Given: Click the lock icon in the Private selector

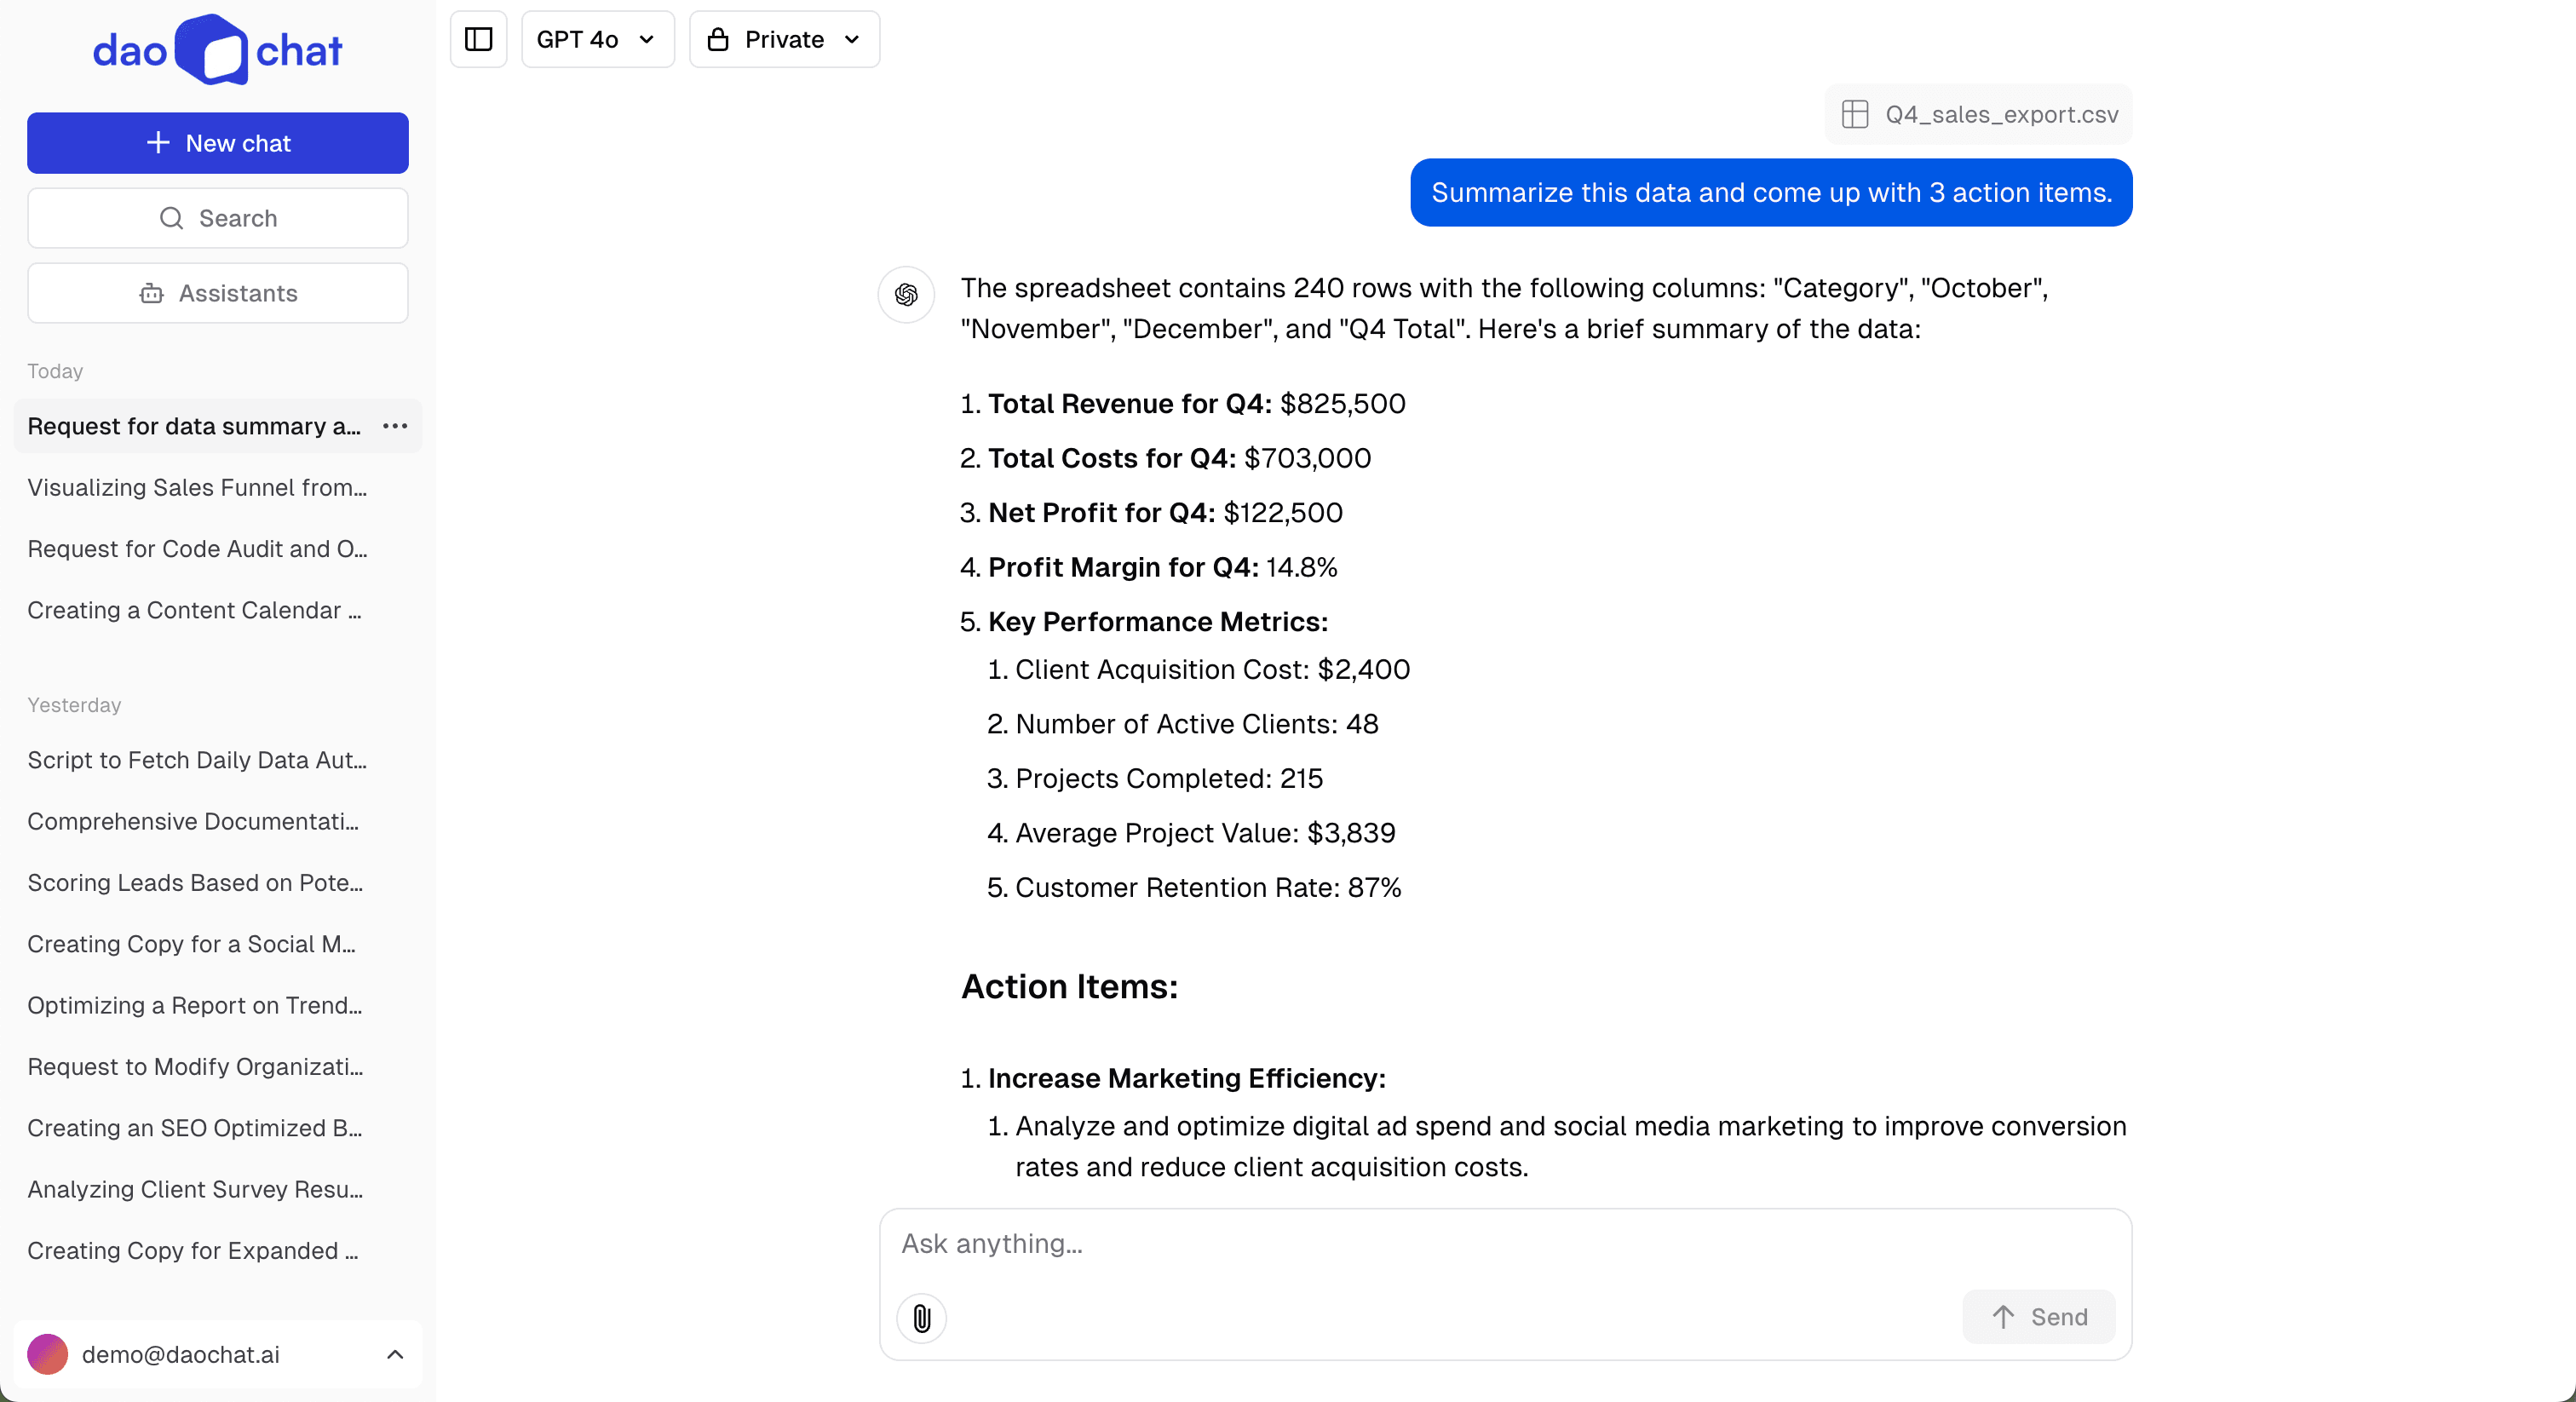Looking at the screenshot, I should [x=719, y=40].
